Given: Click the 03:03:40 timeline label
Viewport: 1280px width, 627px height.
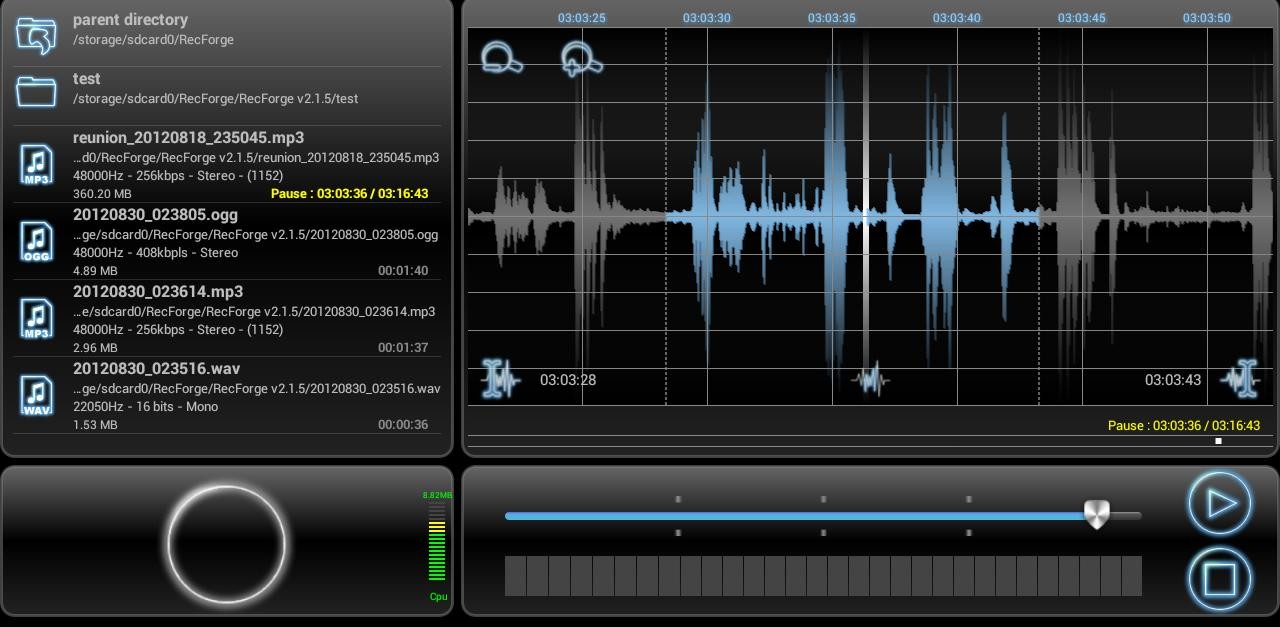Looking at the screenshot, I should [957, 18].
